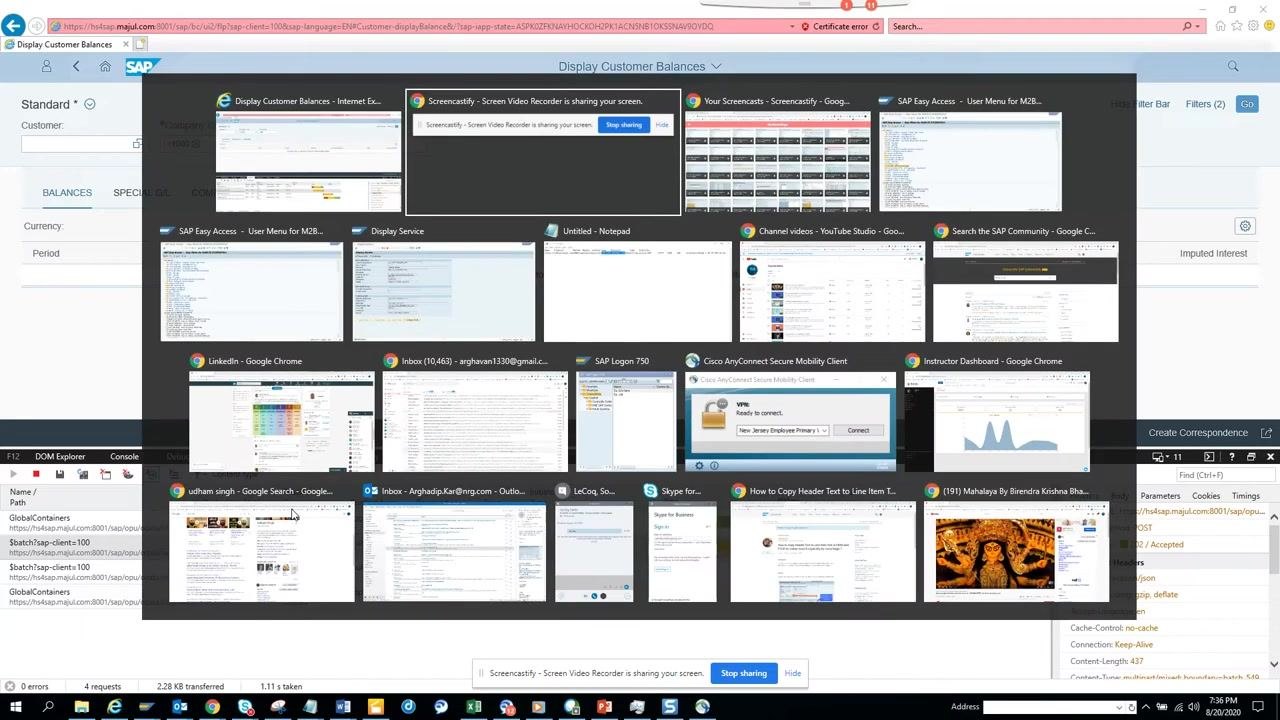Open the SAP shell search icon
Image resolution: width=1280 pixels, height=720 pixels.
click(1233, 66)
